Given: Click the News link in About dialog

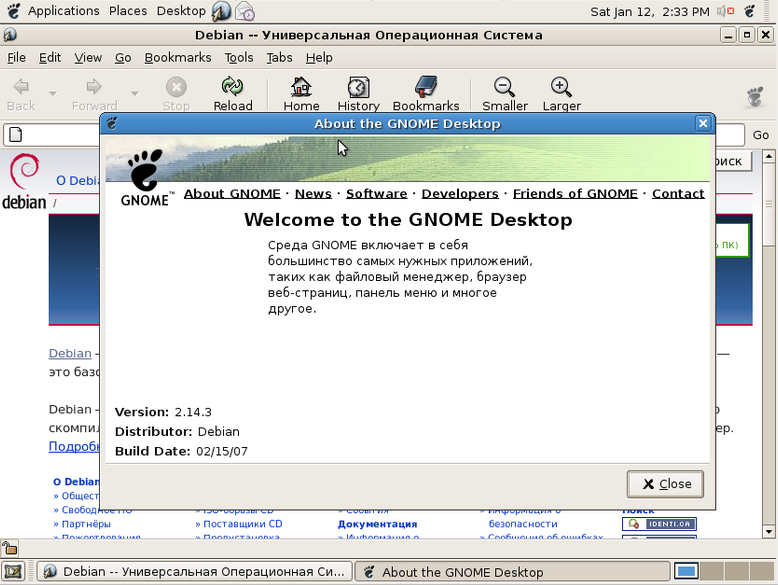Looking at the screenshot, I should [313, 194].
